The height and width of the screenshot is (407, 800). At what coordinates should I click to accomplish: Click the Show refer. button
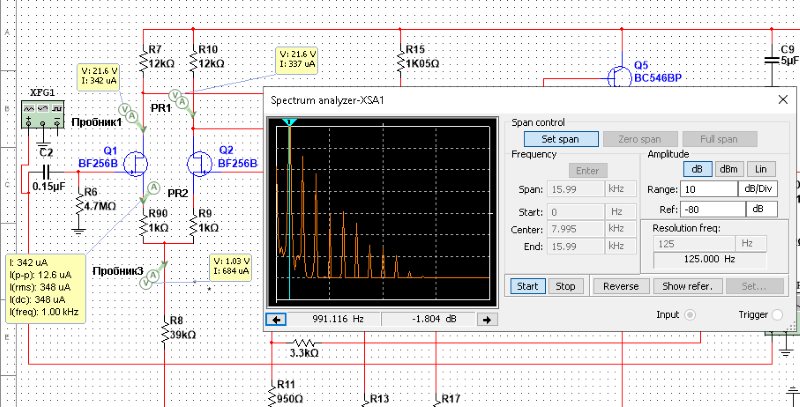[x=687, y=286]
